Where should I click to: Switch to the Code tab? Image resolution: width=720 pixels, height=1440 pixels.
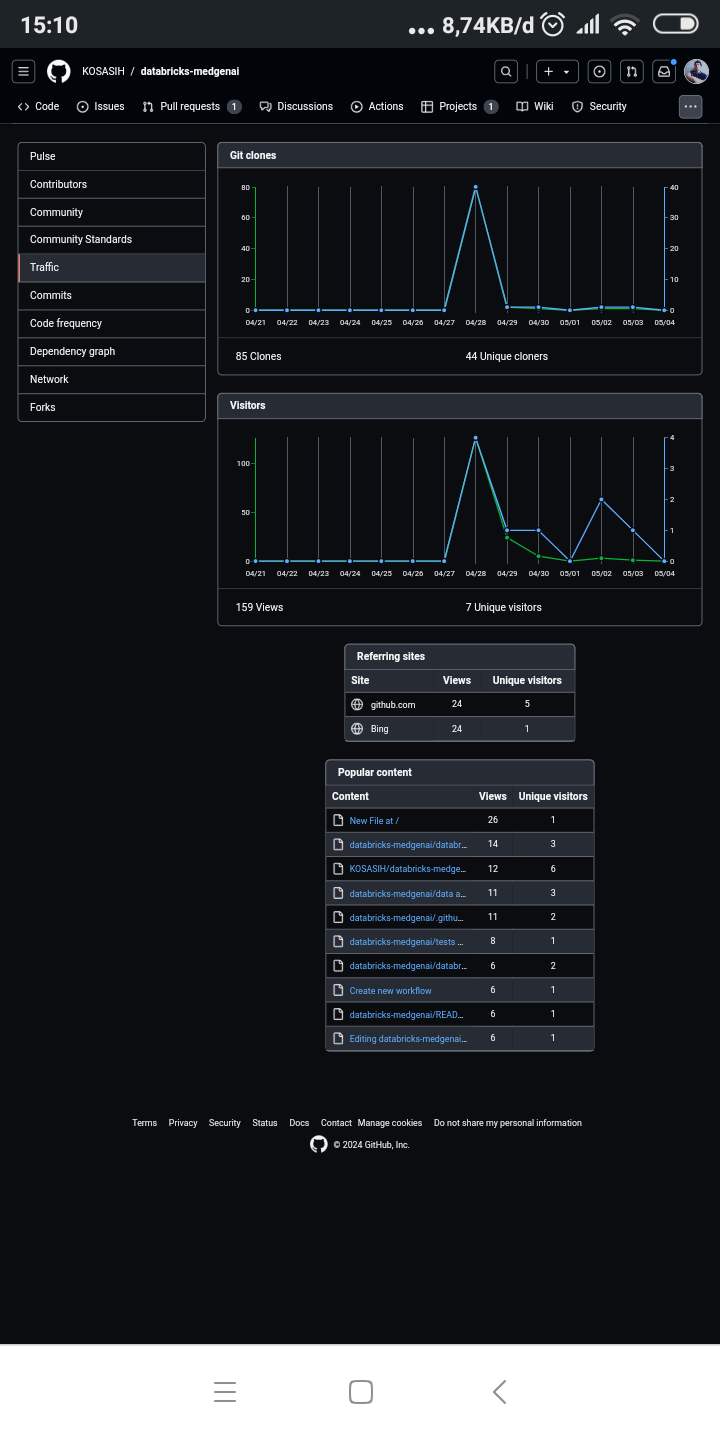39,106
